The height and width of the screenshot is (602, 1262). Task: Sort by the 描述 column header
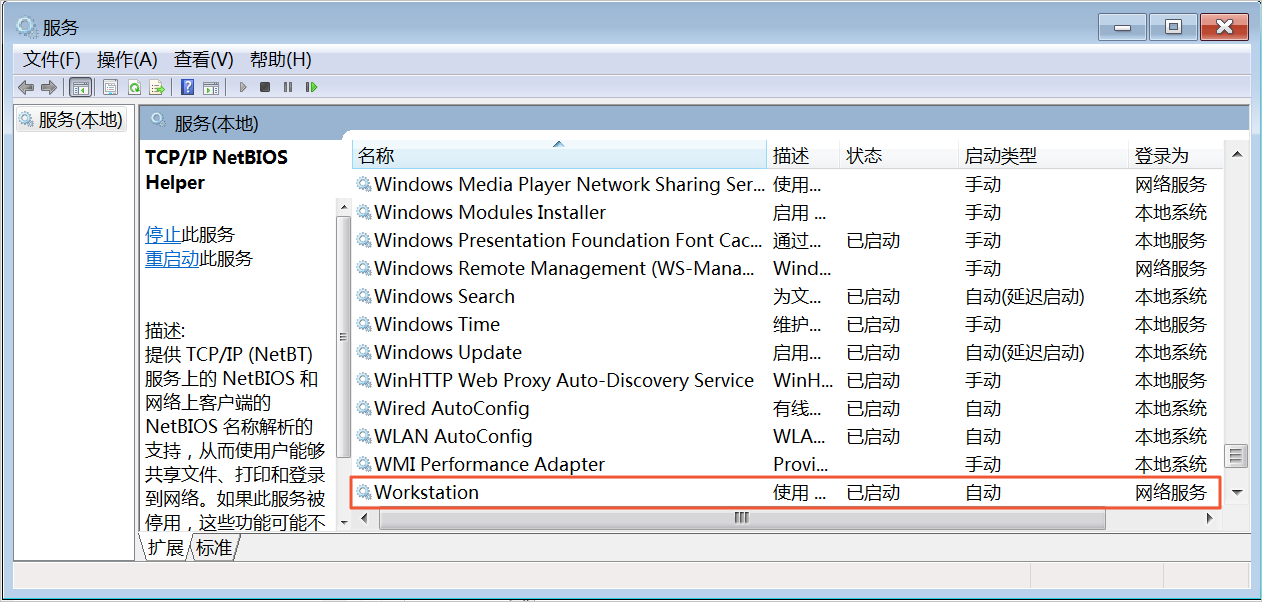803,155
